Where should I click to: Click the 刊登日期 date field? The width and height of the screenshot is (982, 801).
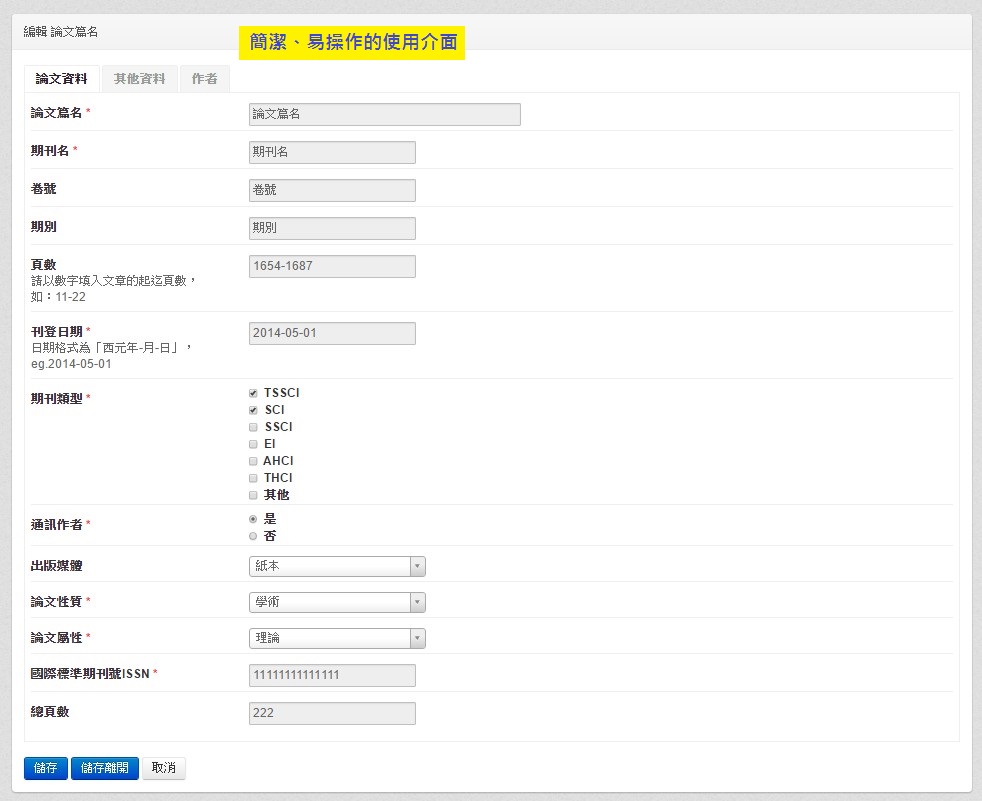tap(331, 333)
